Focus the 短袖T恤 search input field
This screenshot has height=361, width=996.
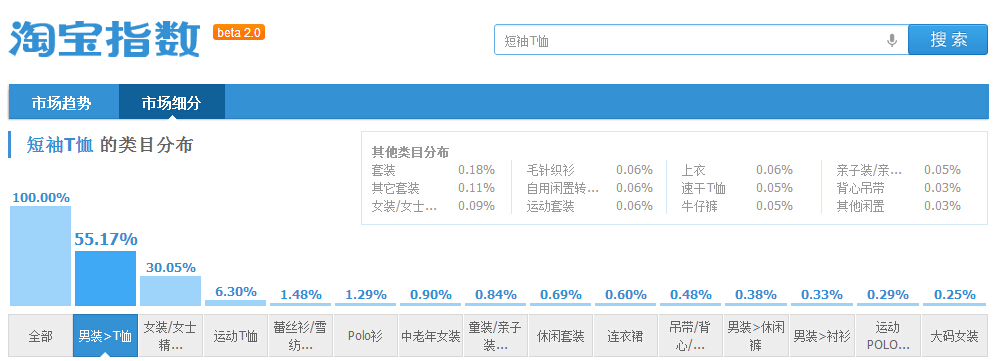click(690, 41)
